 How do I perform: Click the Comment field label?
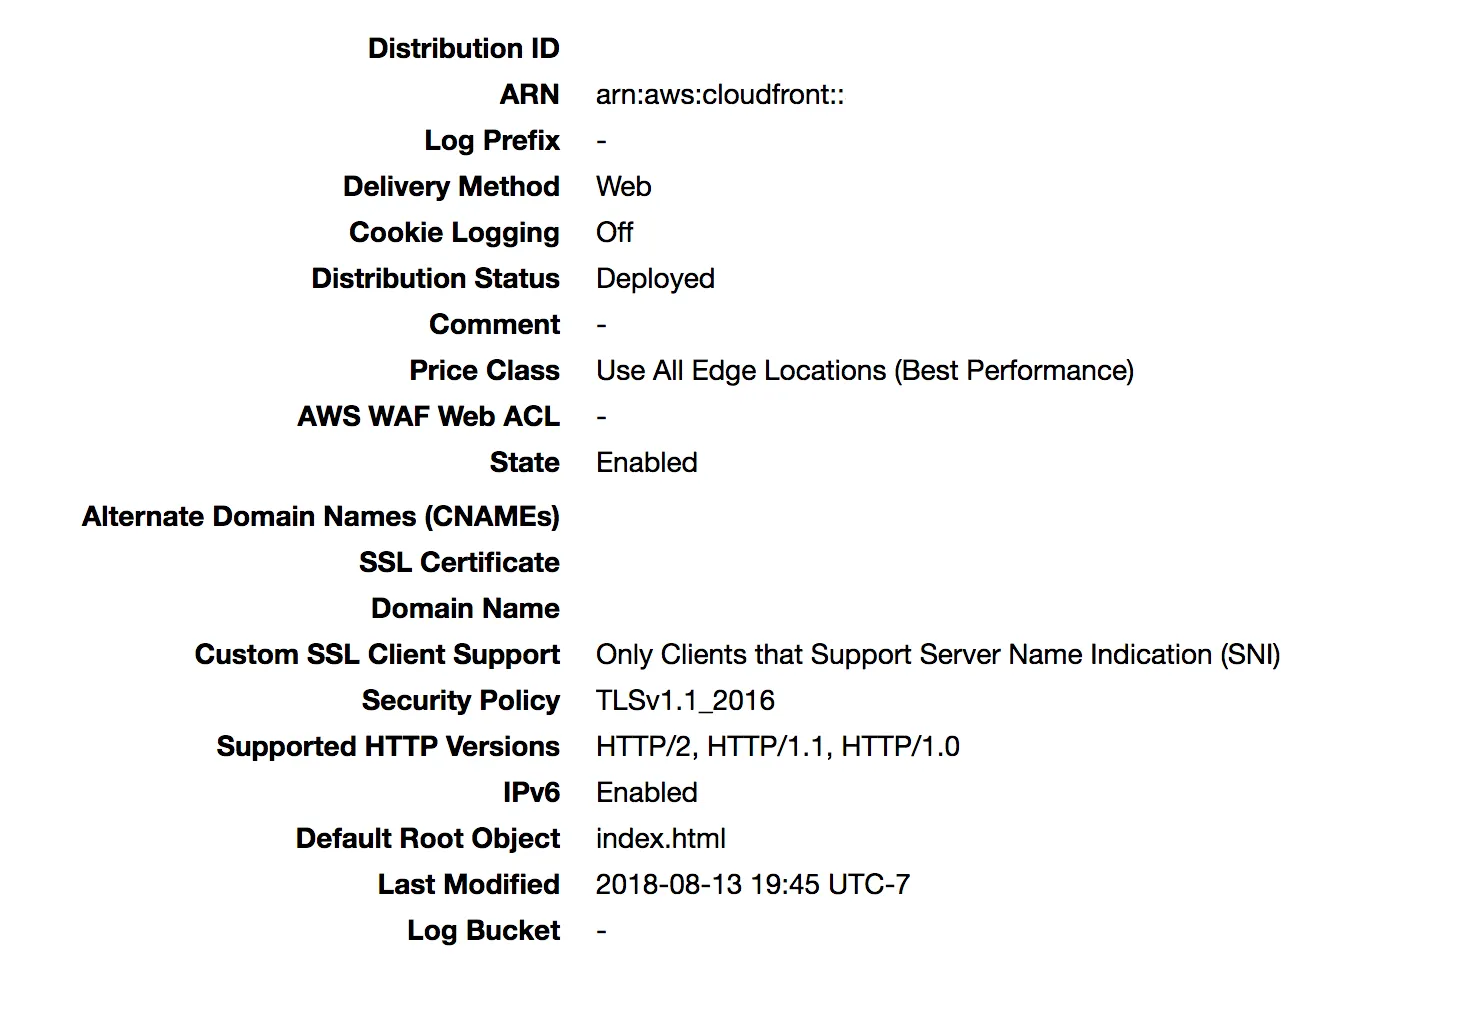tap(494, 324)
